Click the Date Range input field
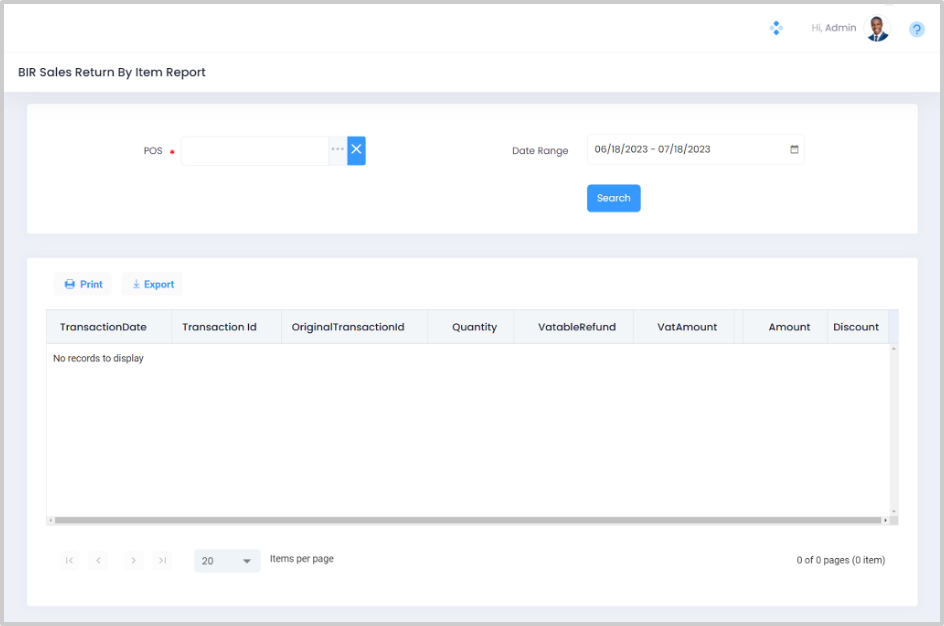944x626 pixels. 685,149
